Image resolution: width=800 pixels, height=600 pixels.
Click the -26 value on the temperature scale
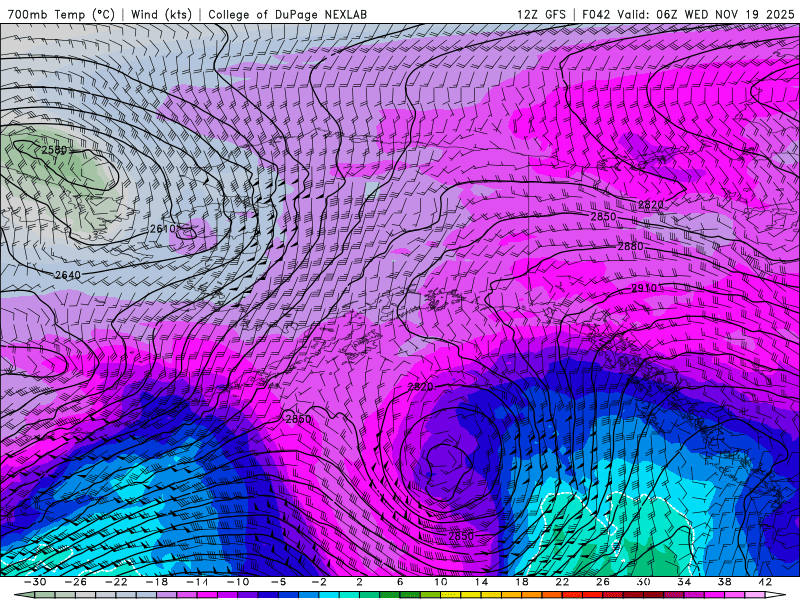[x=76, y=582]
